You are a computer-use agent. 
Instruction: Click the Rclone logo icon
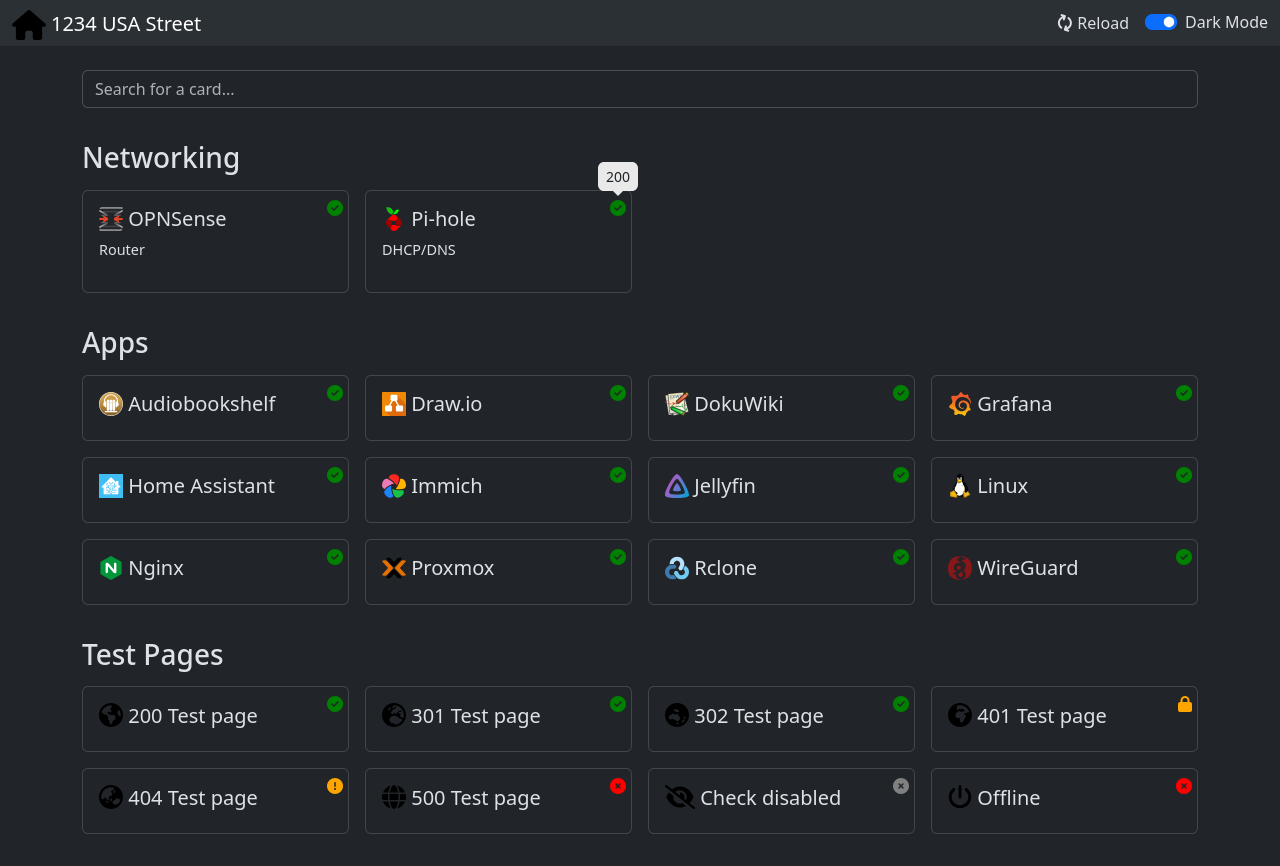[677, 568]
